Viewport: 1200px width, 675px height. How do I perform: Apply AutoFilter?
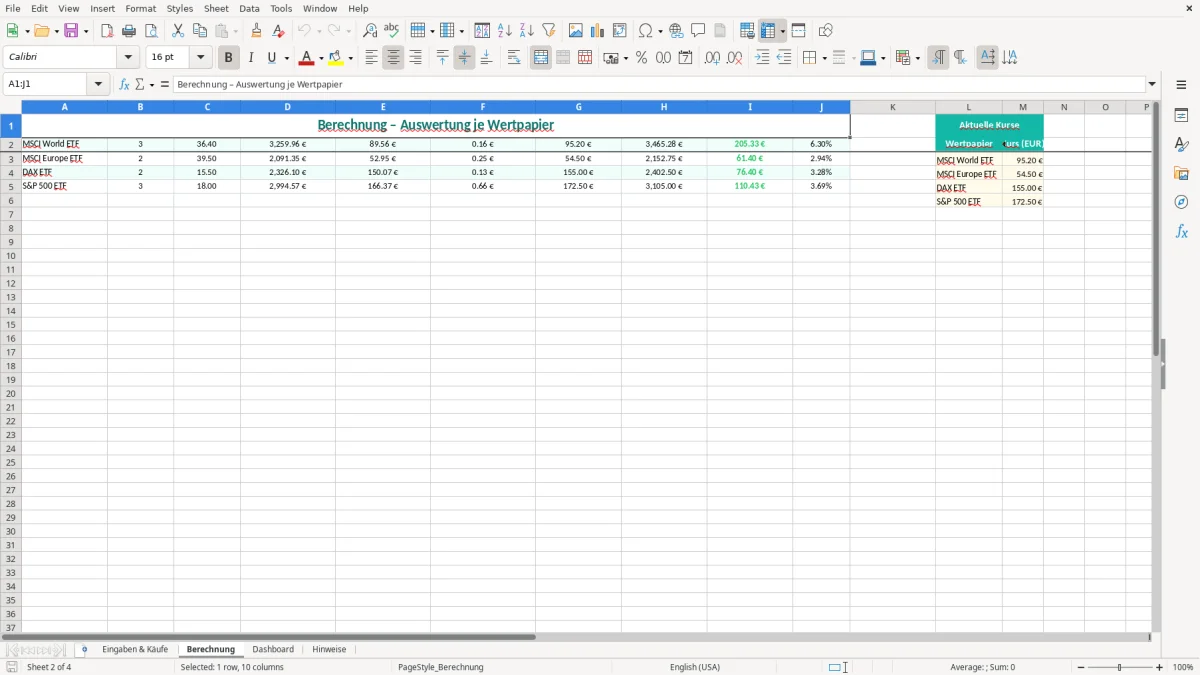pos(548,31)
